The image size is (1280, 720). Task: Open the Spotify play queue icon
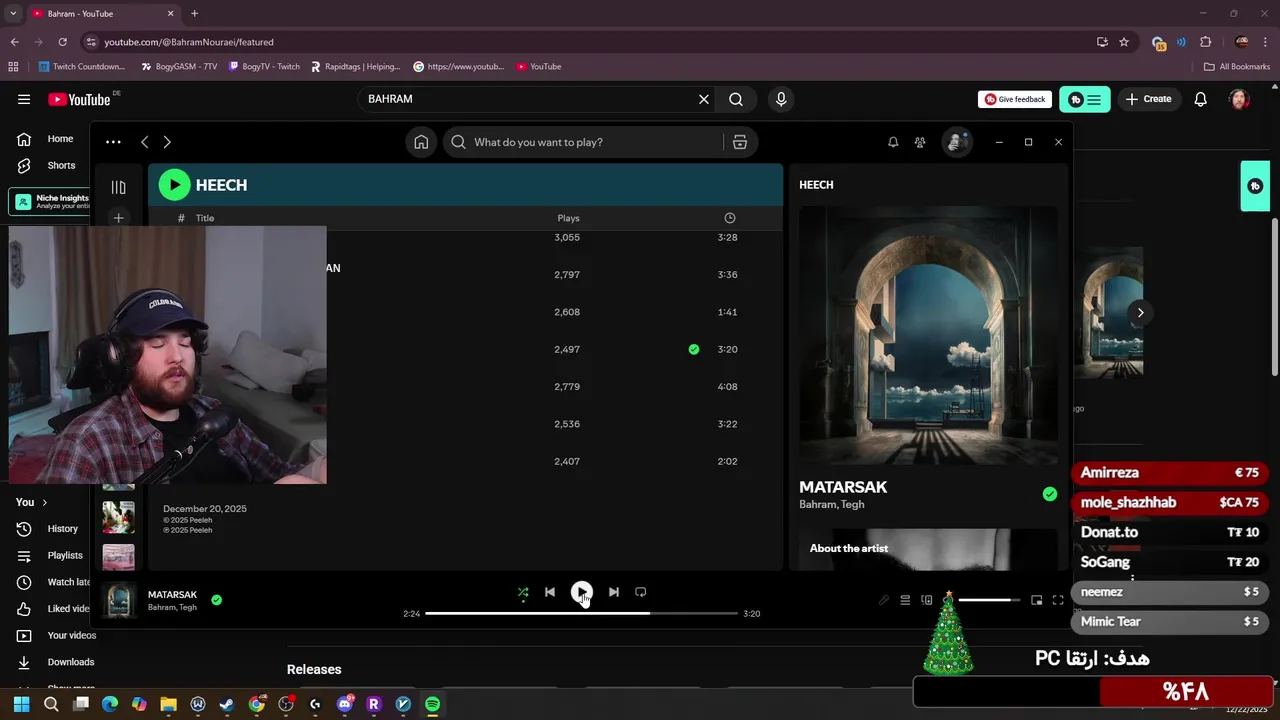[905, 600]
